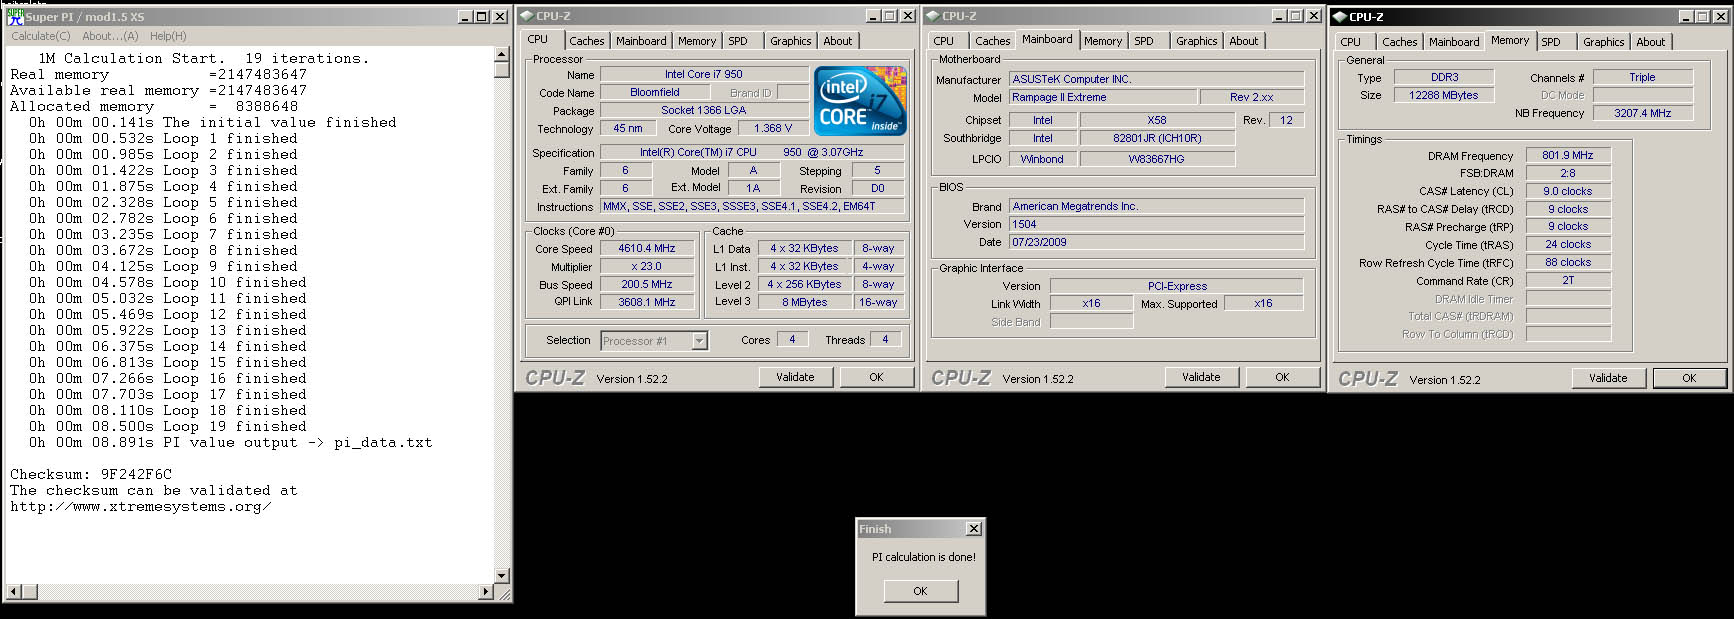Screen dimensions: 1734x619
Task: Close the Finish dialog with its X
Action: pos(973,529)
